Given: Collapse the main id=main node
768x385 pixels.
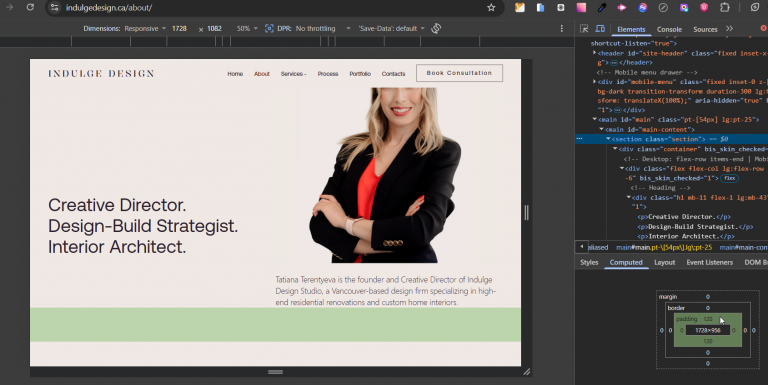Looking at the screenshot, I should click(x=595, y=120).
